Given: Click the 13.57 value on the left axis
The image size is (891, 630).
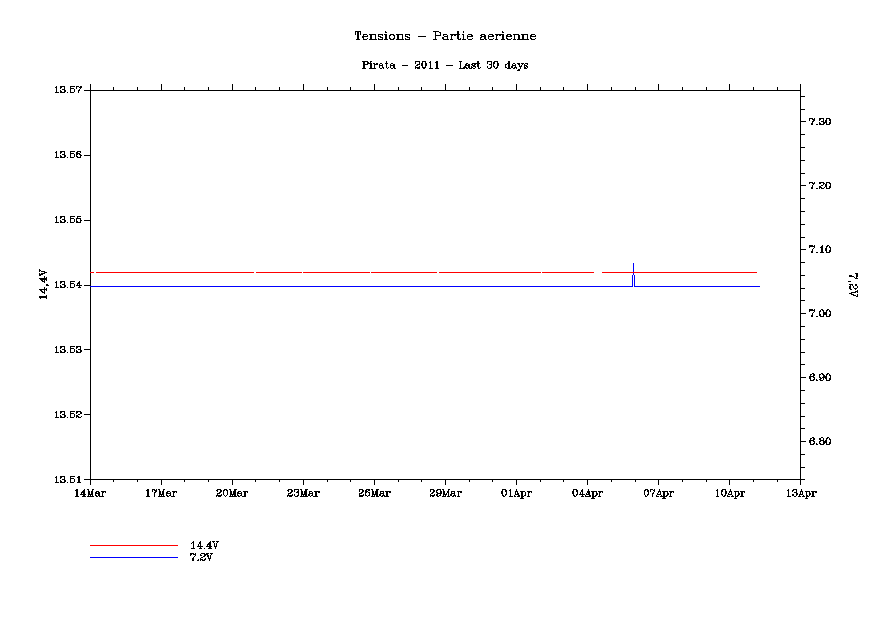Looking at the screenshot, I should [67, 90].
